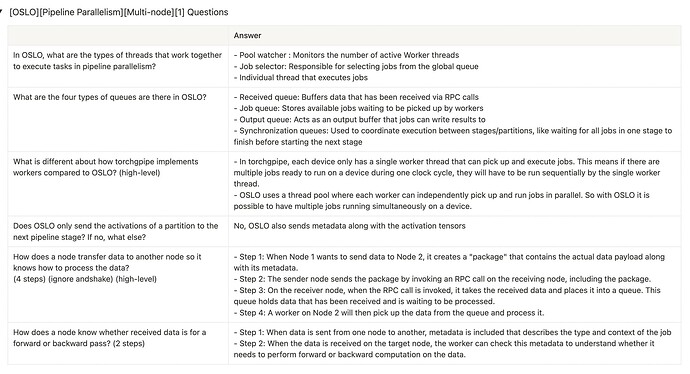The image size is (690, 374).
Task: Click the empty first column header cell
Action: point(118,36)
